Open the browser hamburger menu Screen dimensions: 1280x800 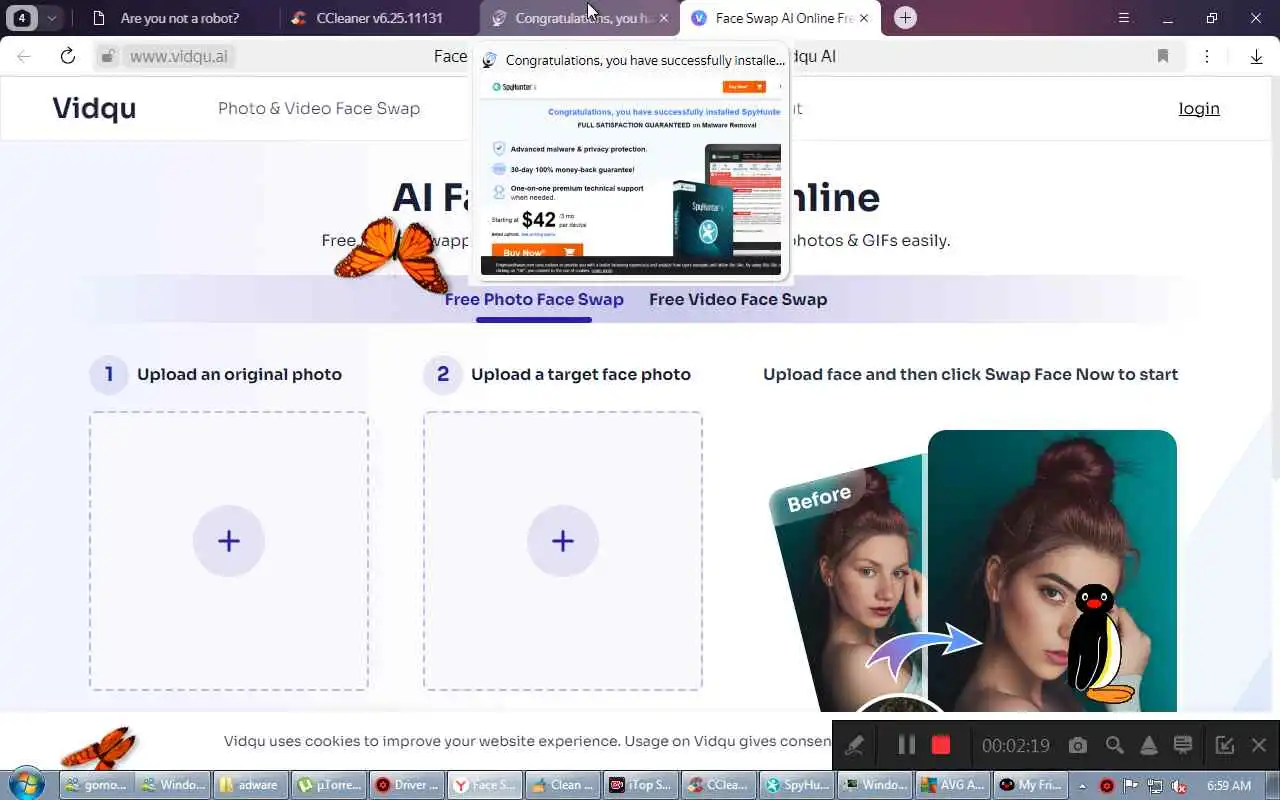pos(1124,18)
